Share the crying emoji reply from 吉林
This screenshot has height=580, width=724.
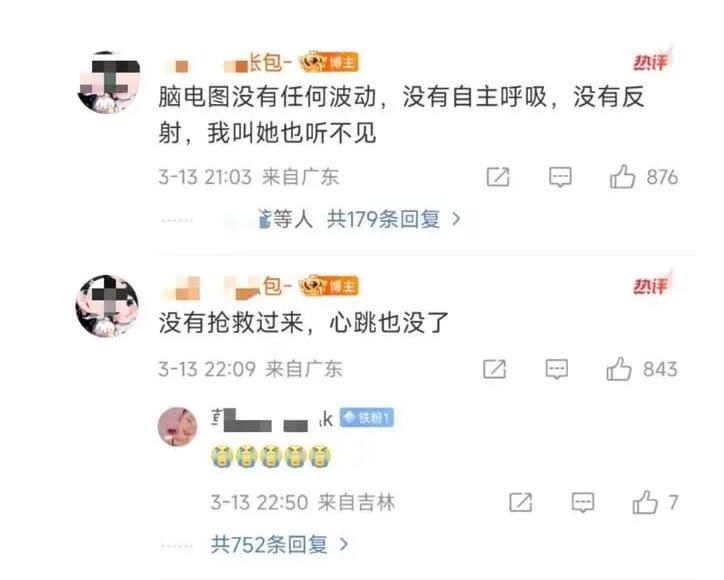(x=520, y=502)
